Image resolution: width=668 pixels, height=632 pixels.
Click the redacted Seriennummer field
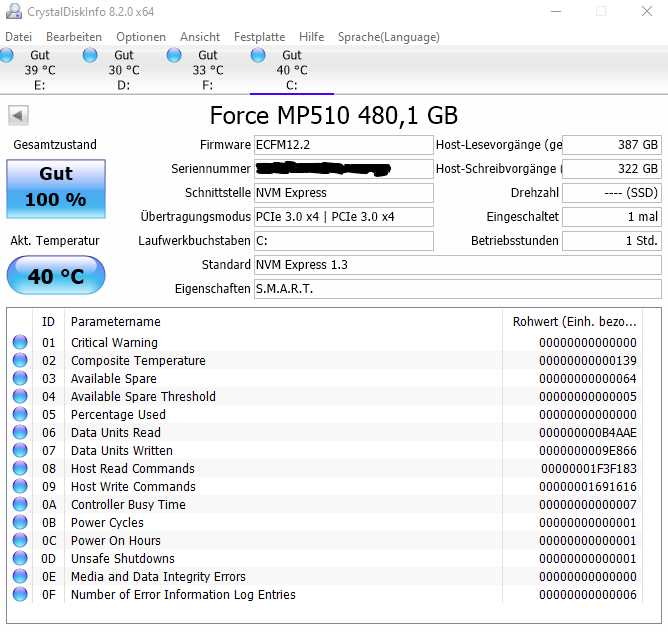tap(344, 169)
